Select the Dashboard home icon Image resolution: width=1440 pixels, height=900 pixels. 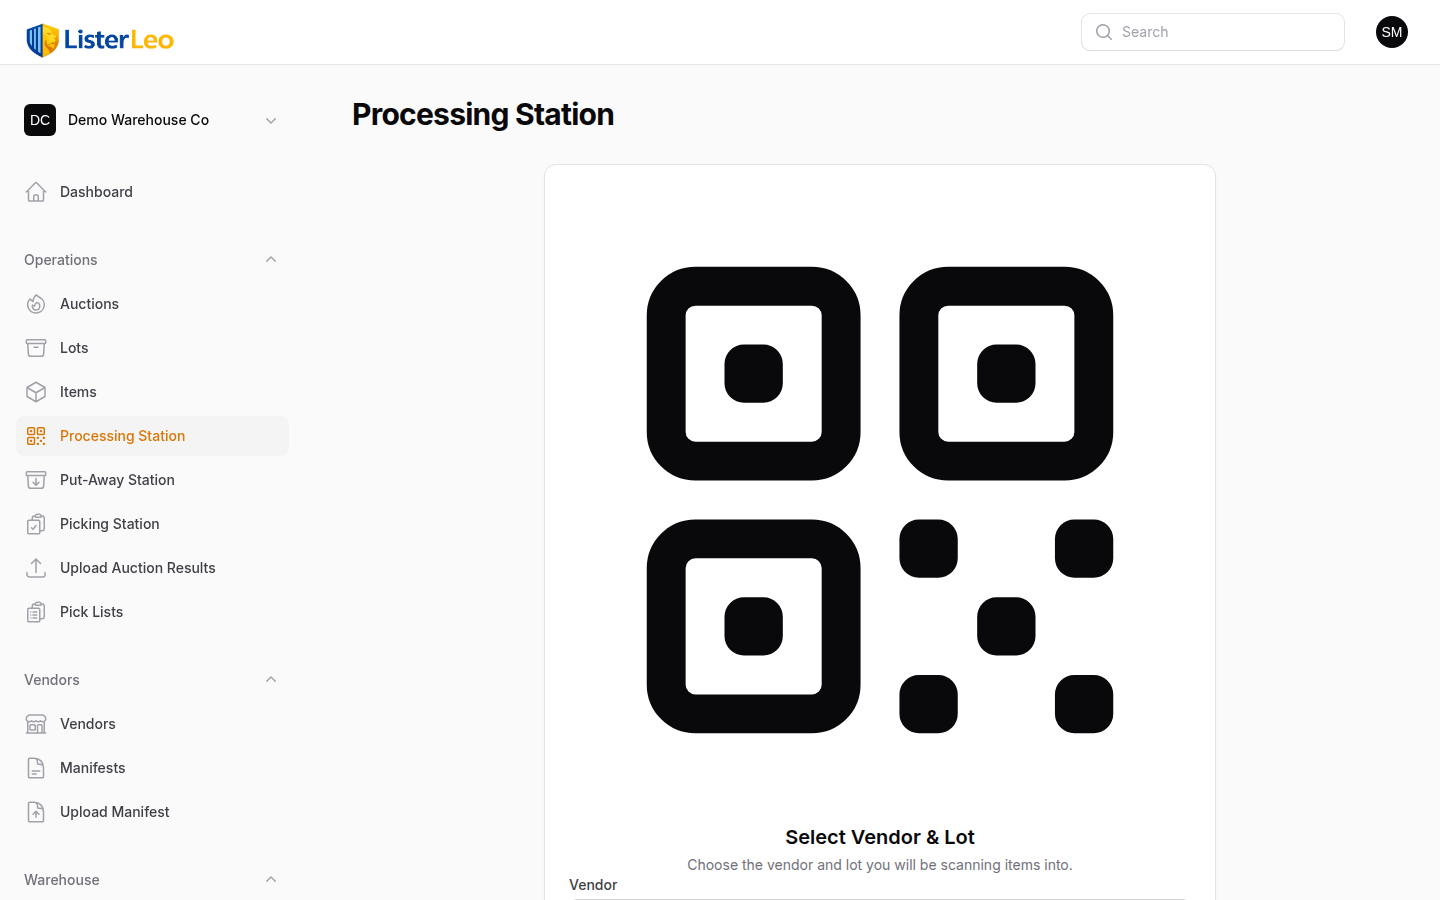coord(35,191)
